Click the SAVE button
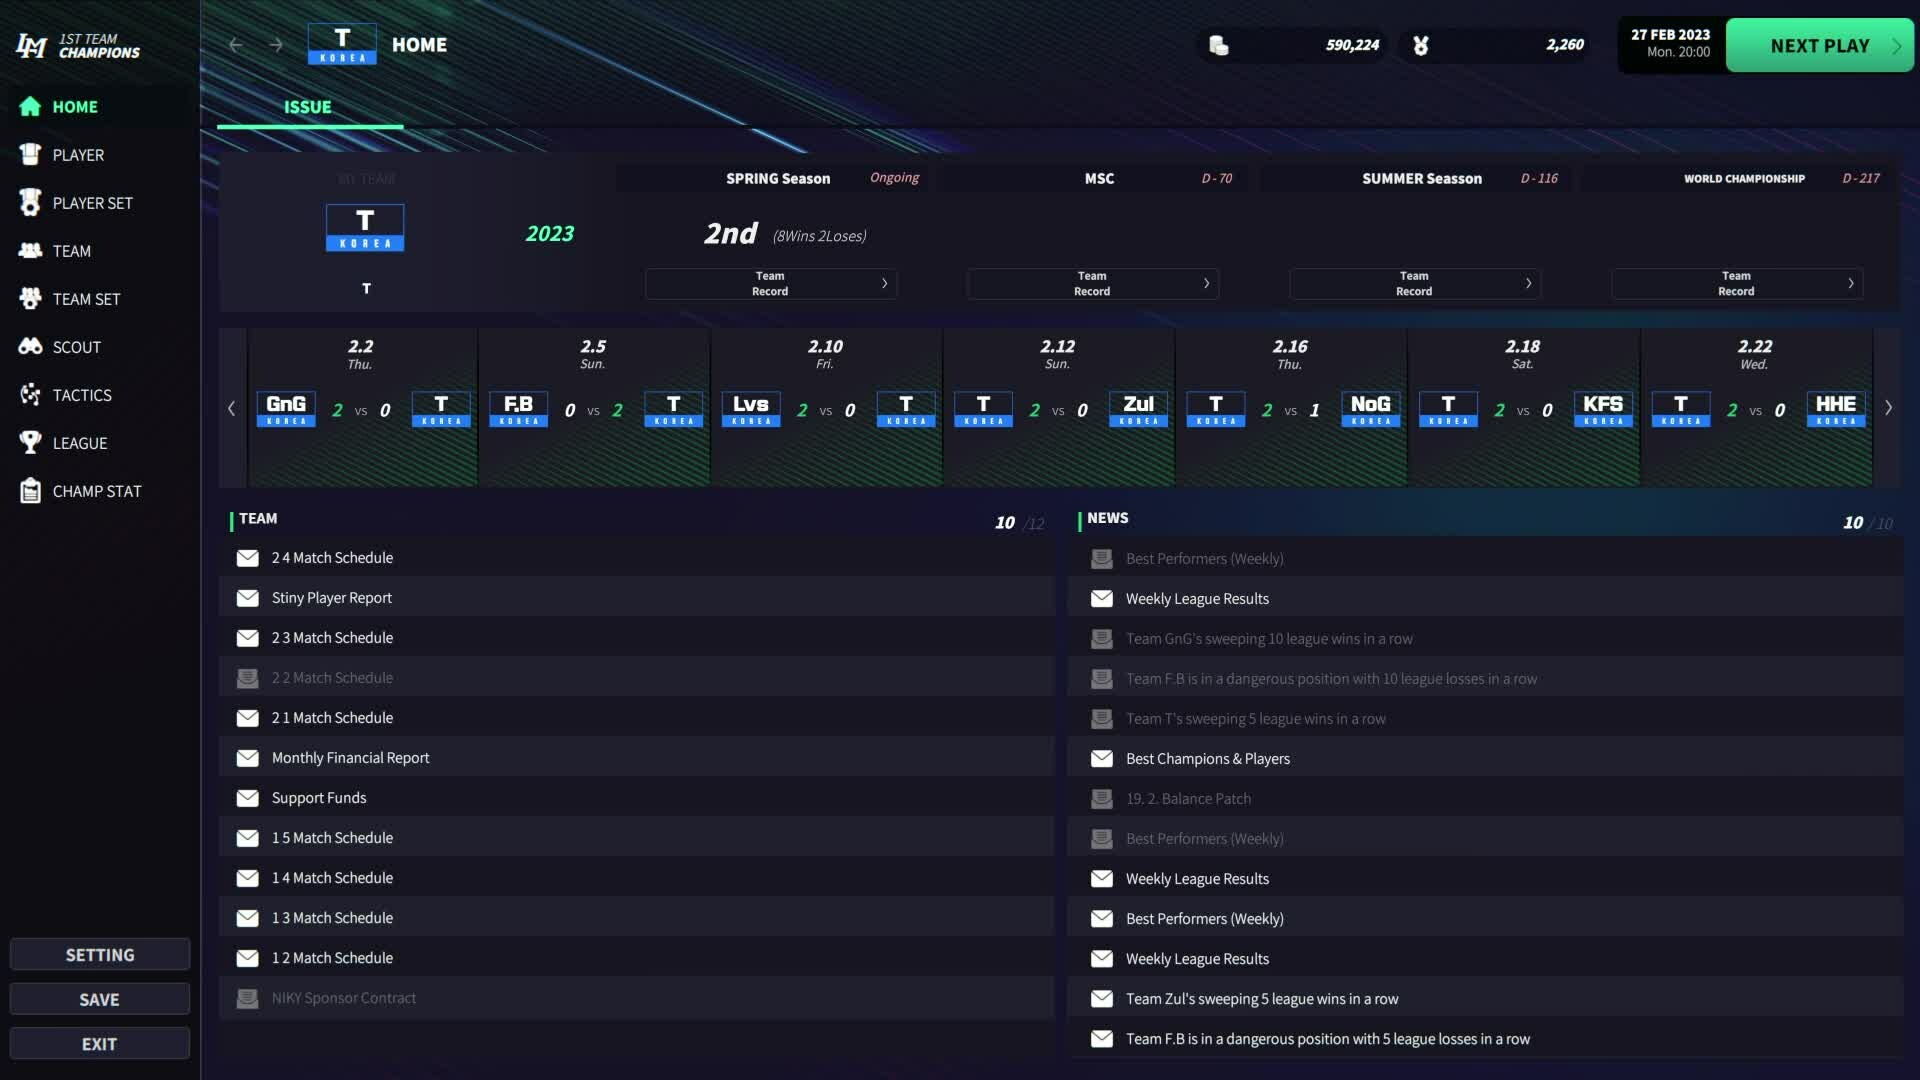1920x1080 pixels. [99, 999]
